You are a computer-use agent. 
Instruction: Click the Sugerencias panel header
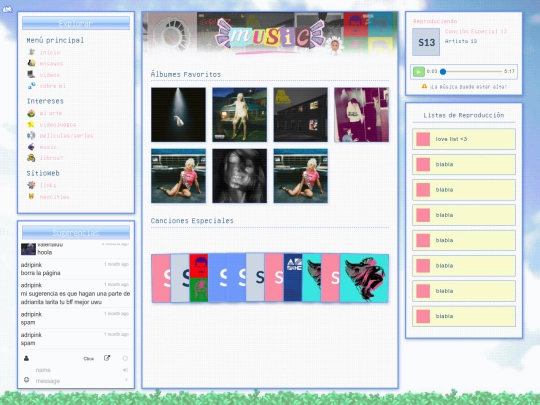tap(76, 232)
